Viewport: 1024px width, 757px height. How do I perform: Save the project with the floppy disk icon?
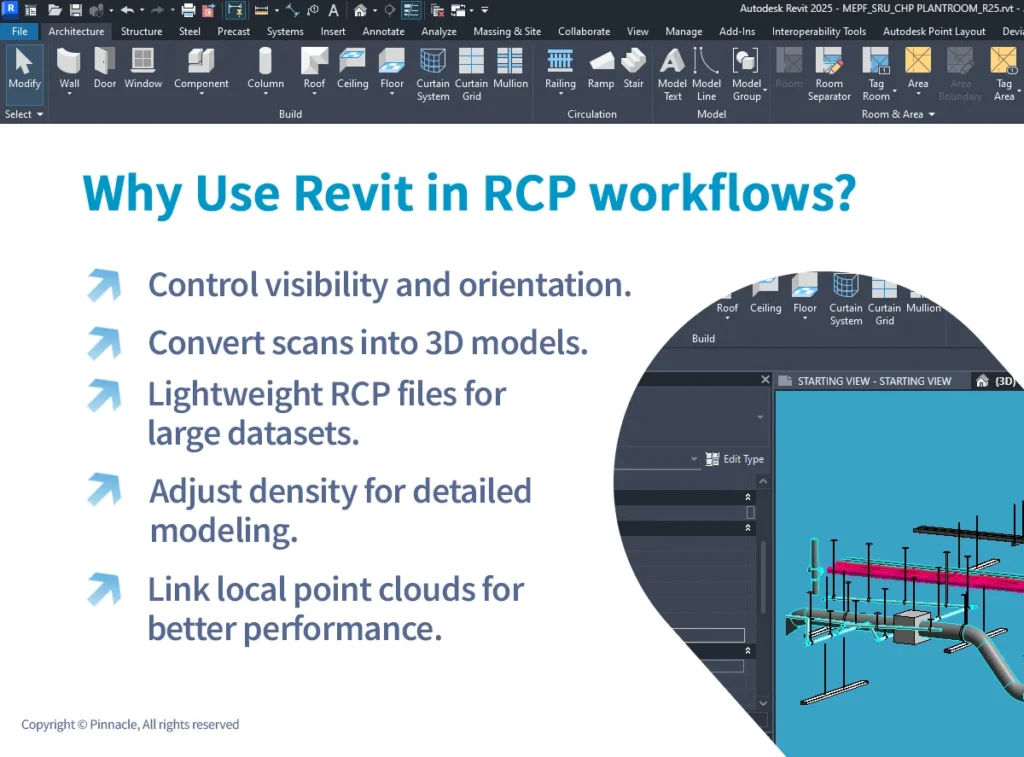[76, 10]
